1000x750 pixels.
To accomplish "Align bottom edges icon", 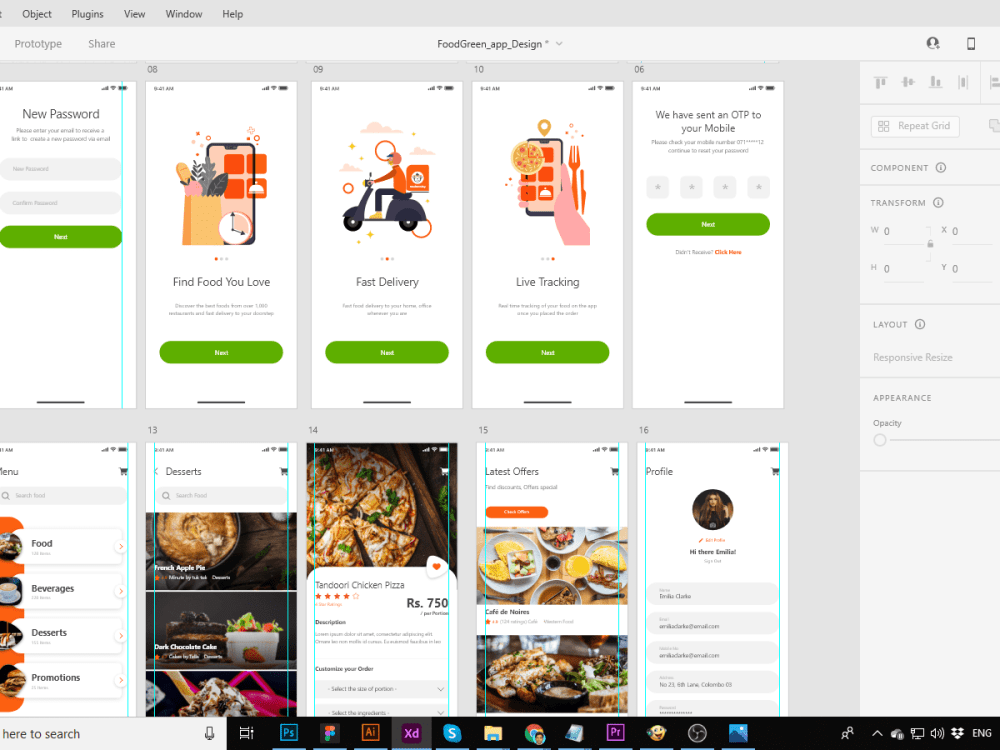I will (936, 82).
